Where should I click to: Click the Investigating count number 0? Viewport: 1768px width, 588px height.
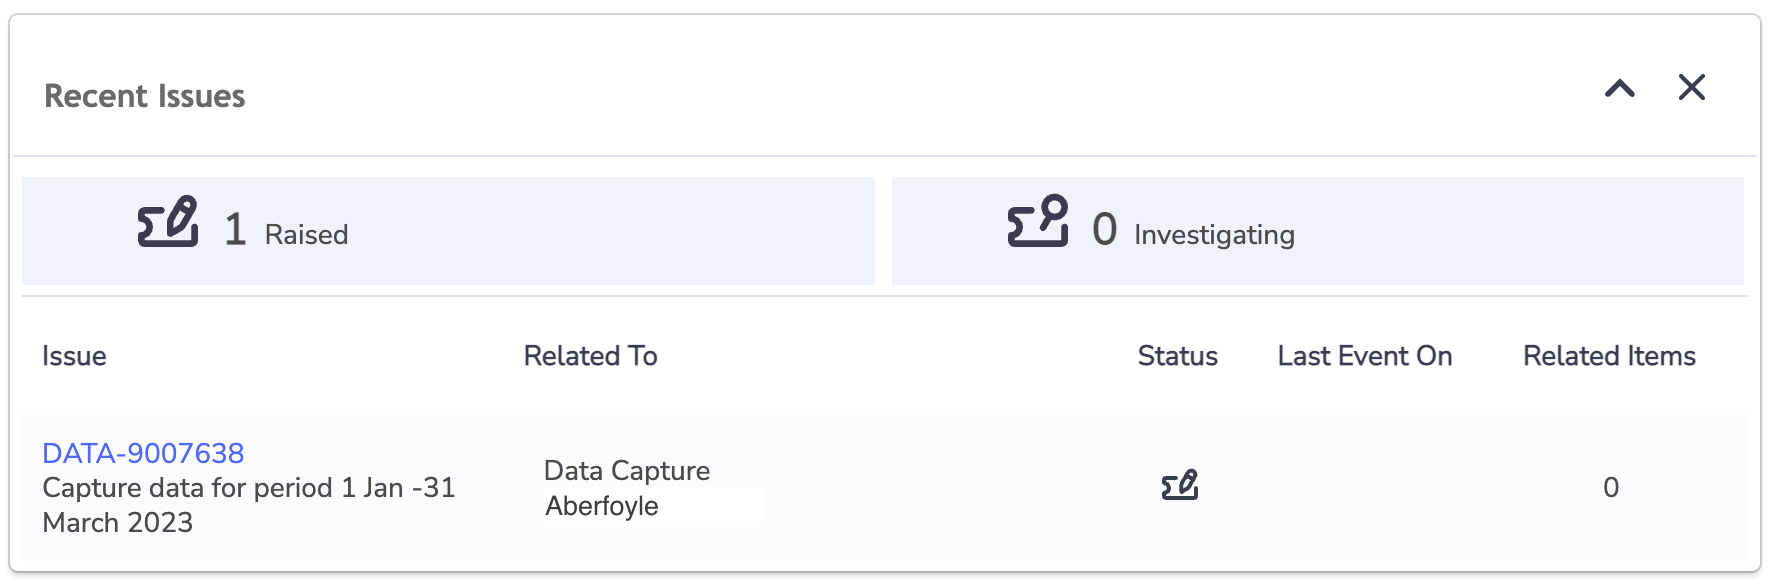1105,230
